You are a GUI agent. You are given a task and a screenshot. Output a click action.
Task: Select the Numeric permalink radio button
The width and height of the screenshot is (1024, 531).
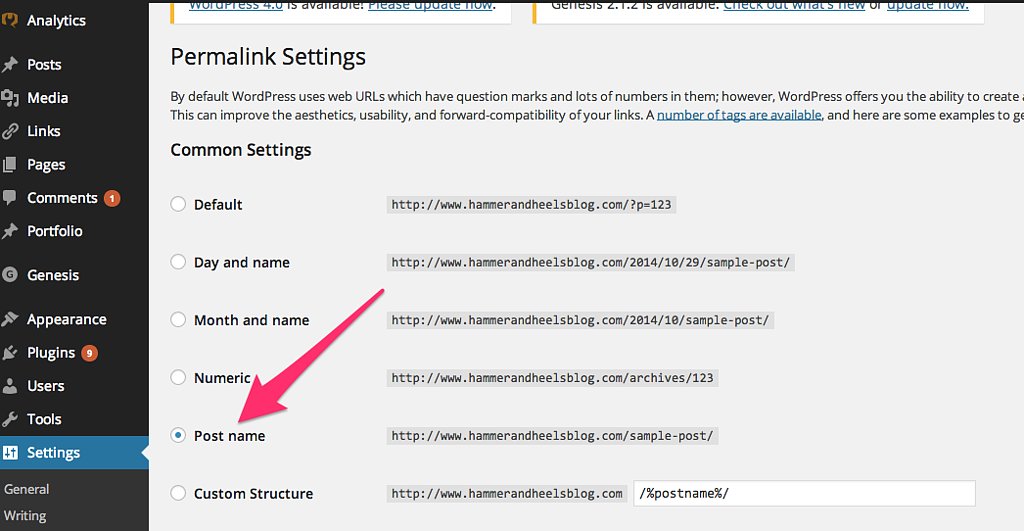tap(178, 378)
